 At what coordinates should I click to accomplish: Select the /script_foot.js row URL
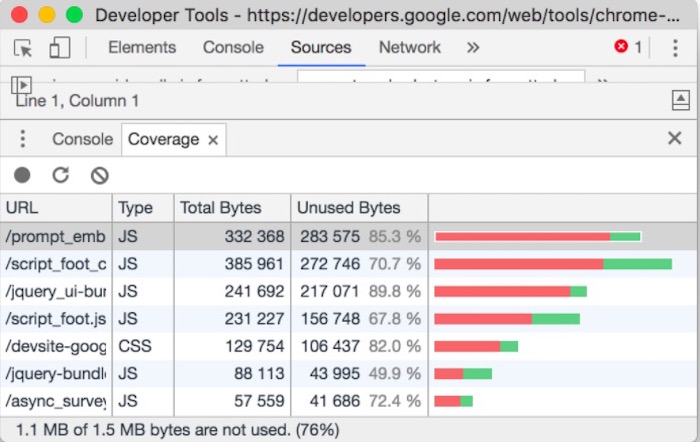tap(55, 319)
